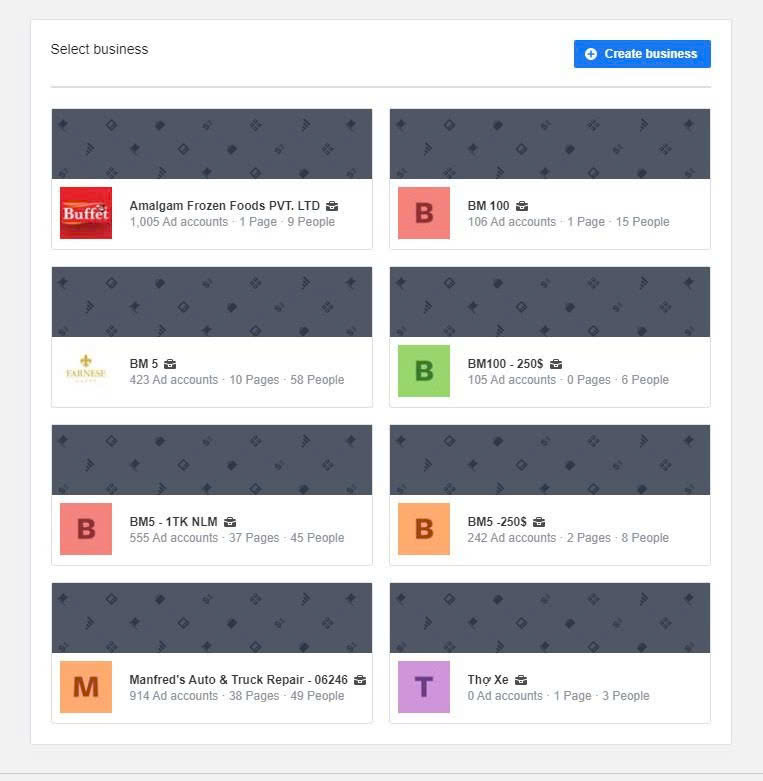Viewport: 763px width, 781px height.
Task: Click the Farnese logo for BM 5
Action: (x=86, y=371)
